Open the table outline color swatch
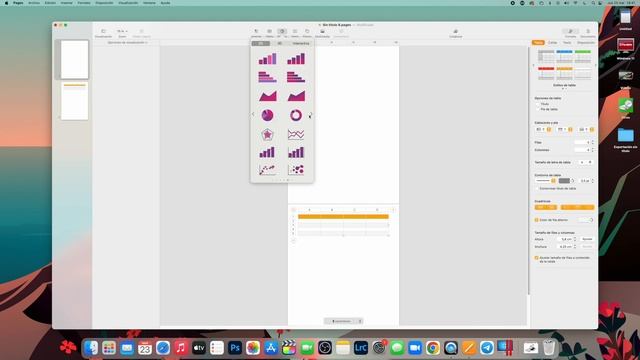This screenshot has width=640, height=360. [x=564, y=181]
